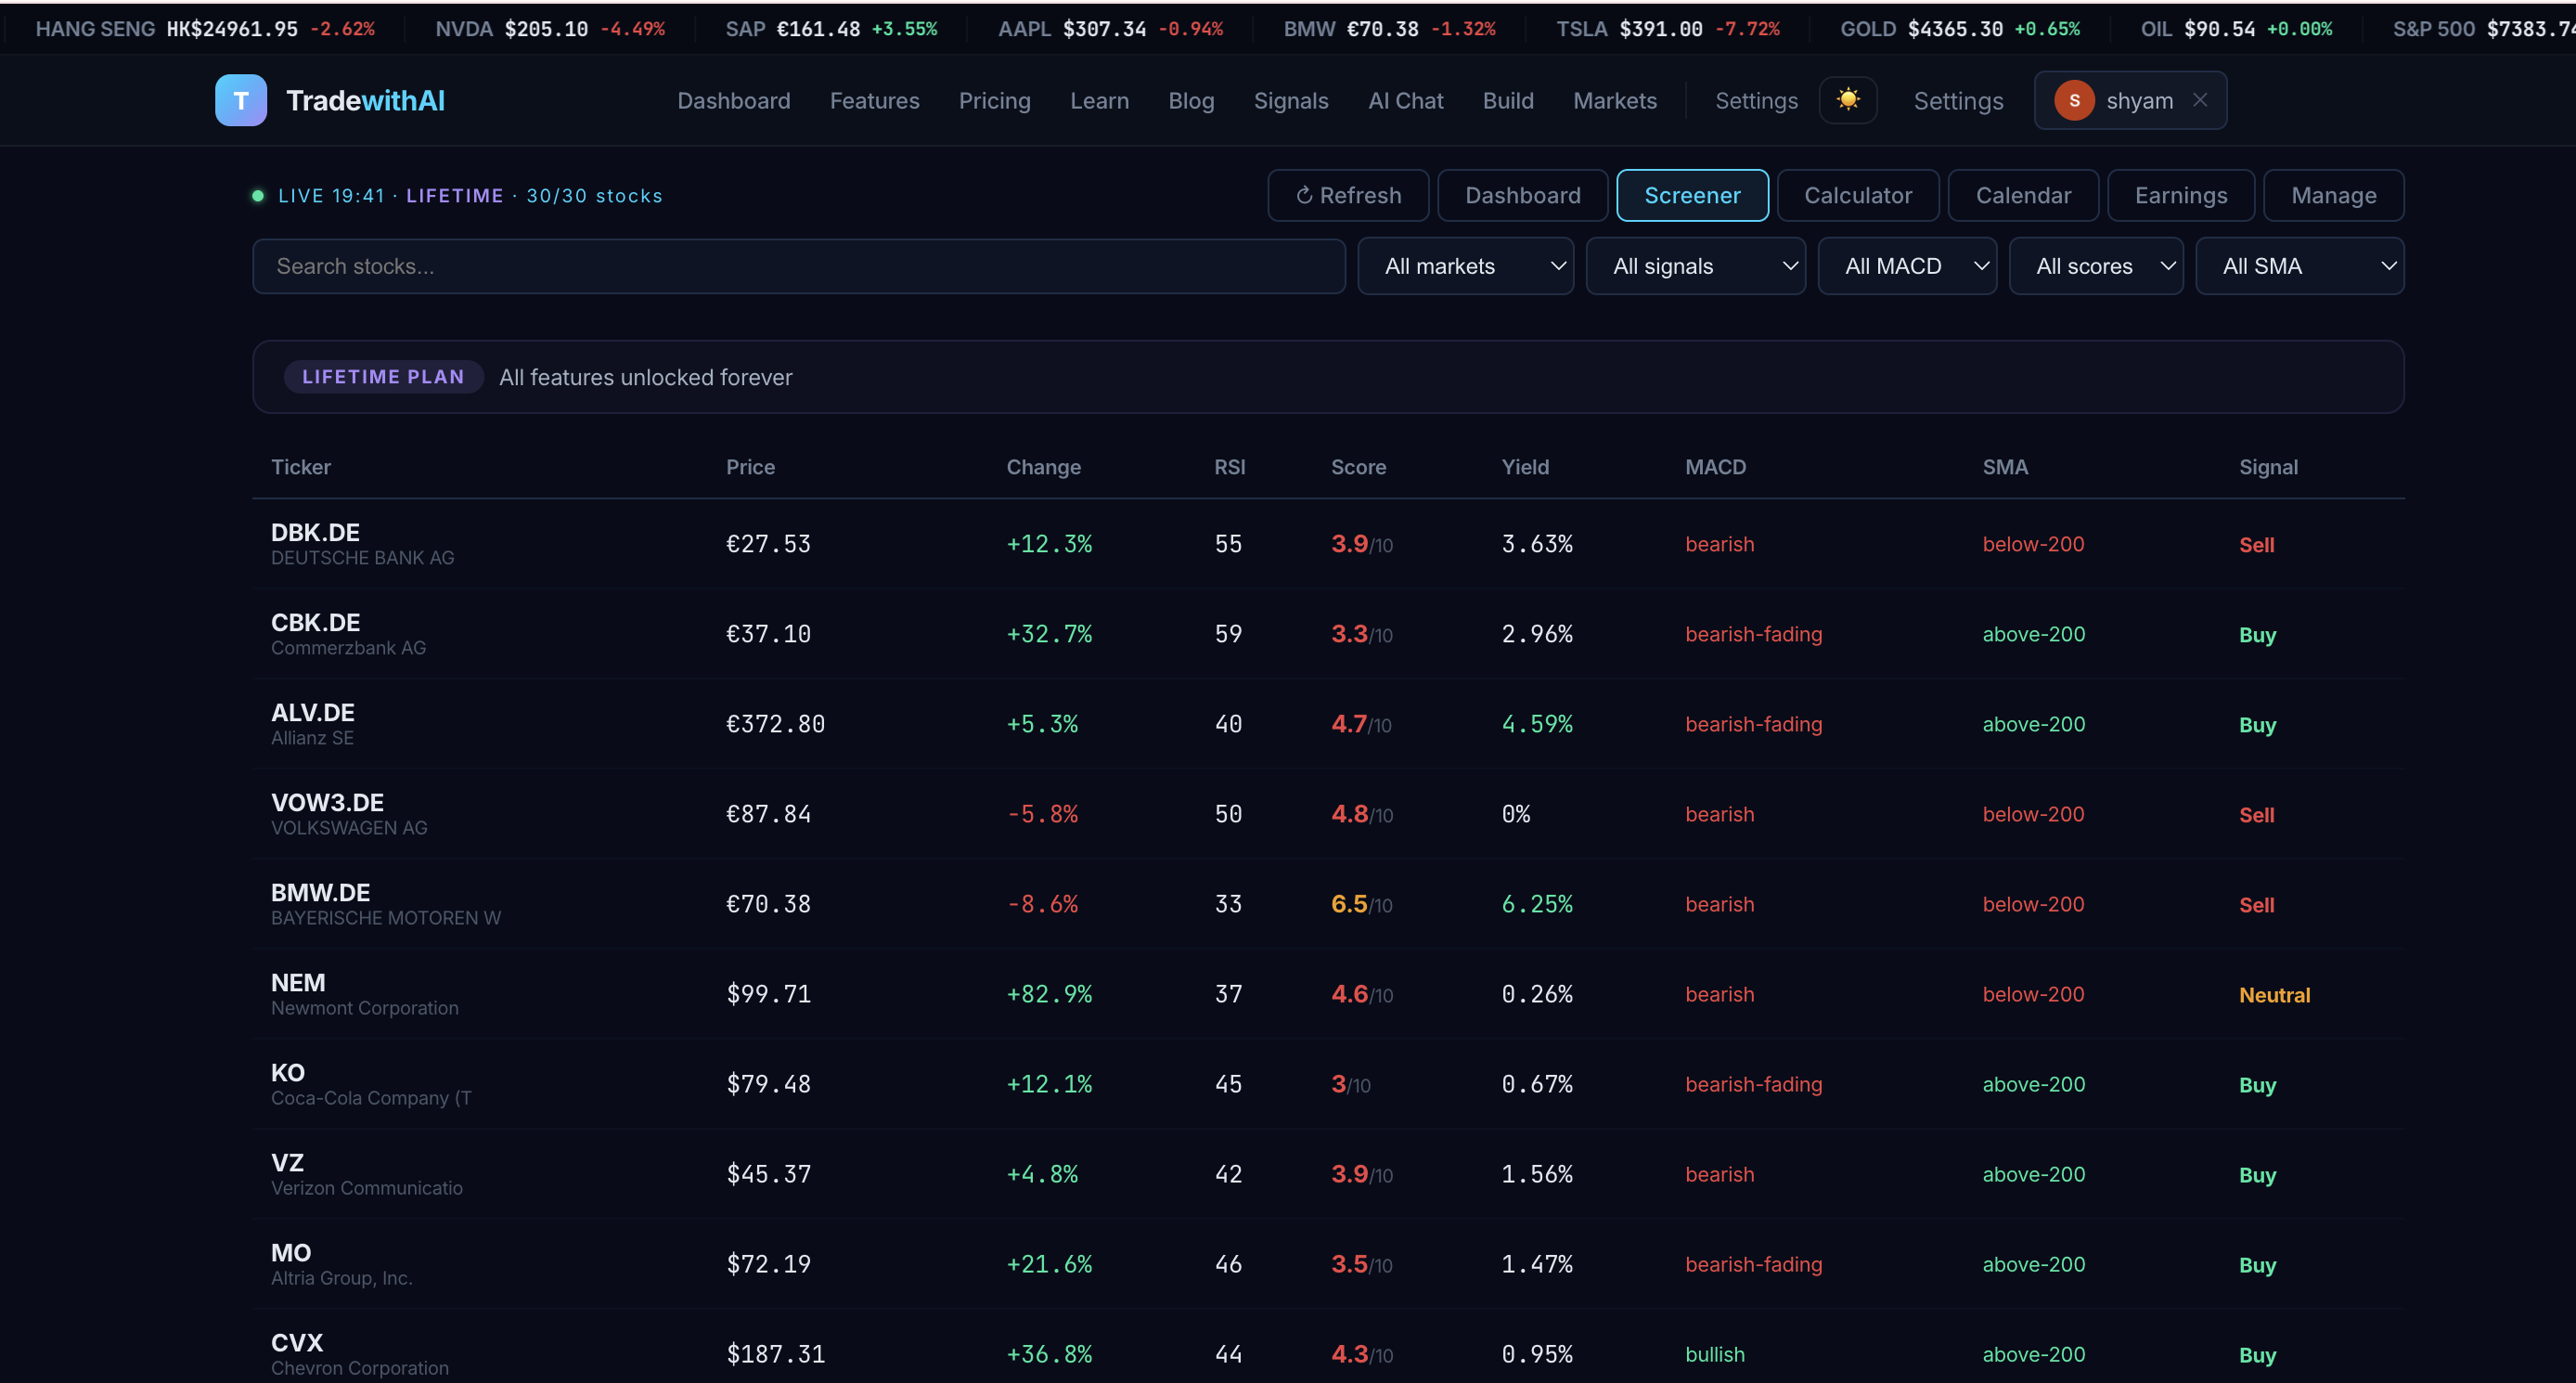Sort by Ticker column header

click(301, 467)
